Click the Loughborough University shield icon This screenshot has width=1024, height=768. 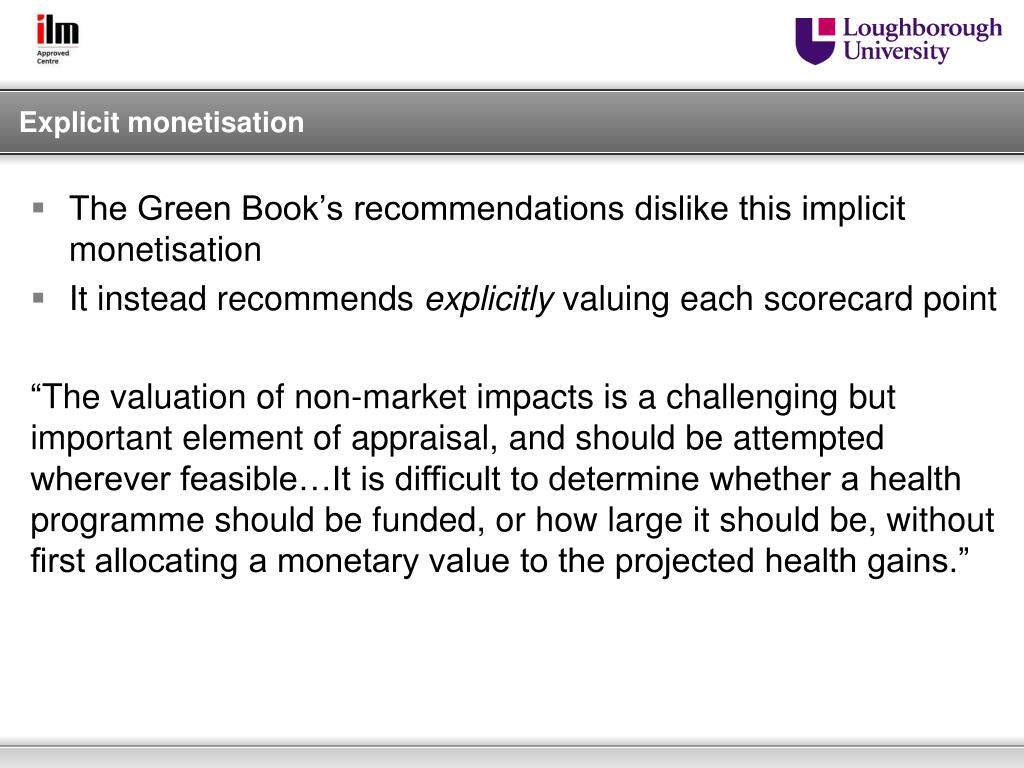coord(815,40)
